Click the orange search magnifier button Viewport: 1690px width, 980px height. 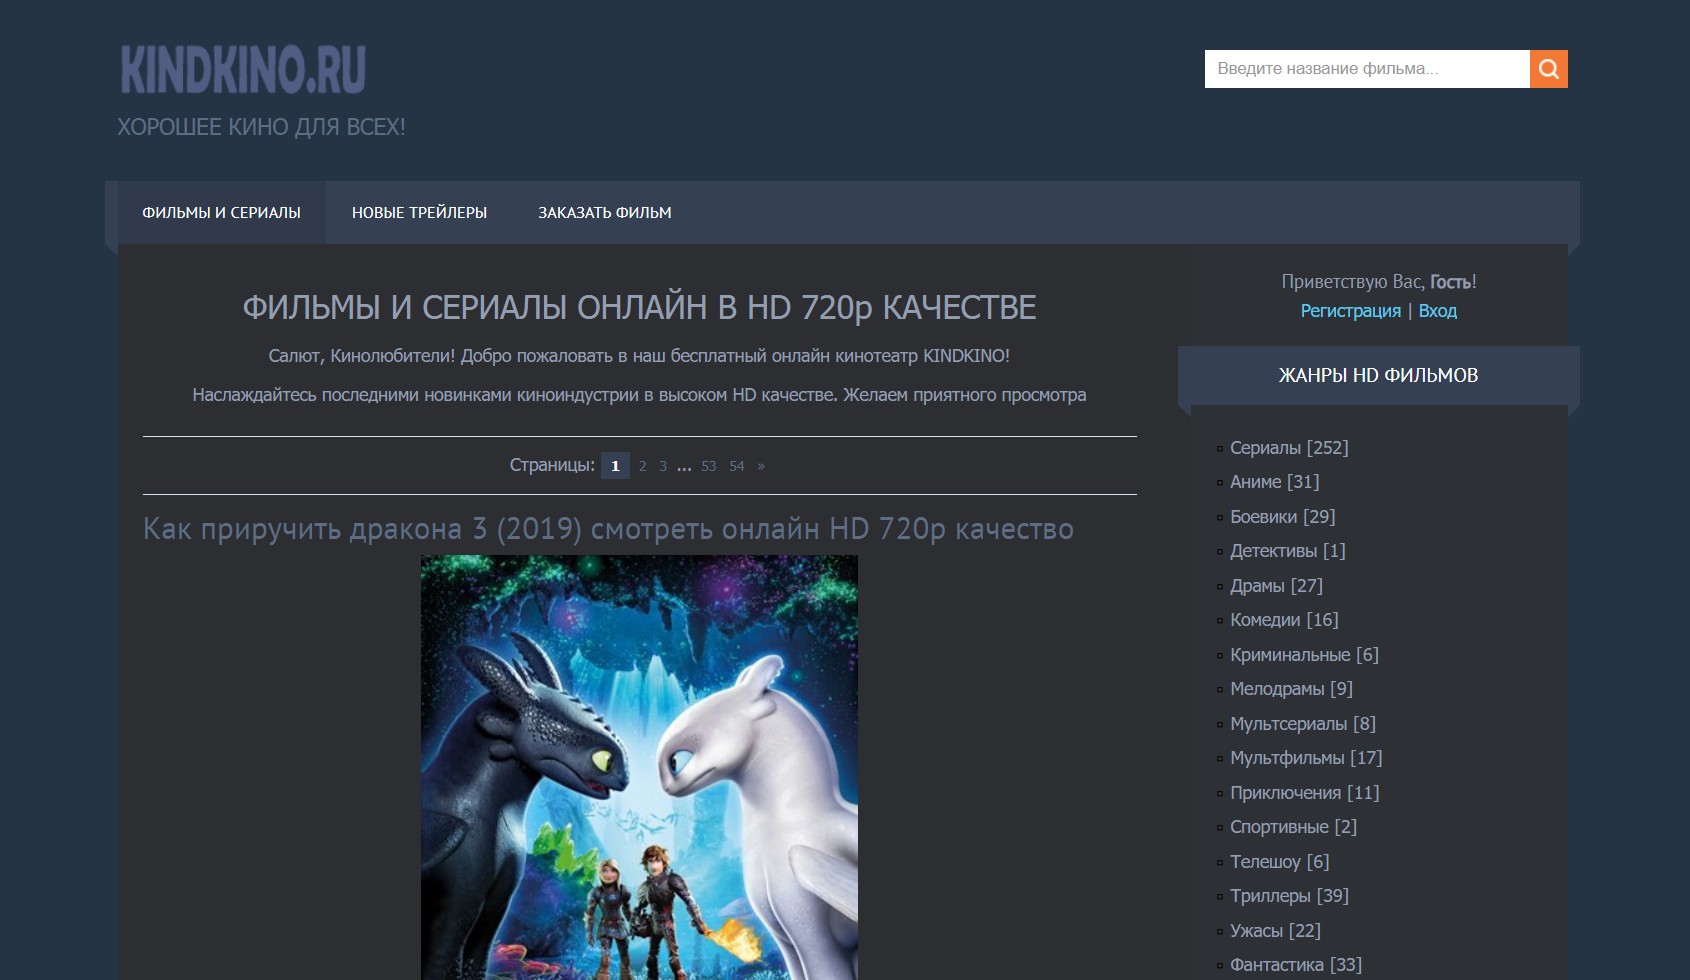1548,69
